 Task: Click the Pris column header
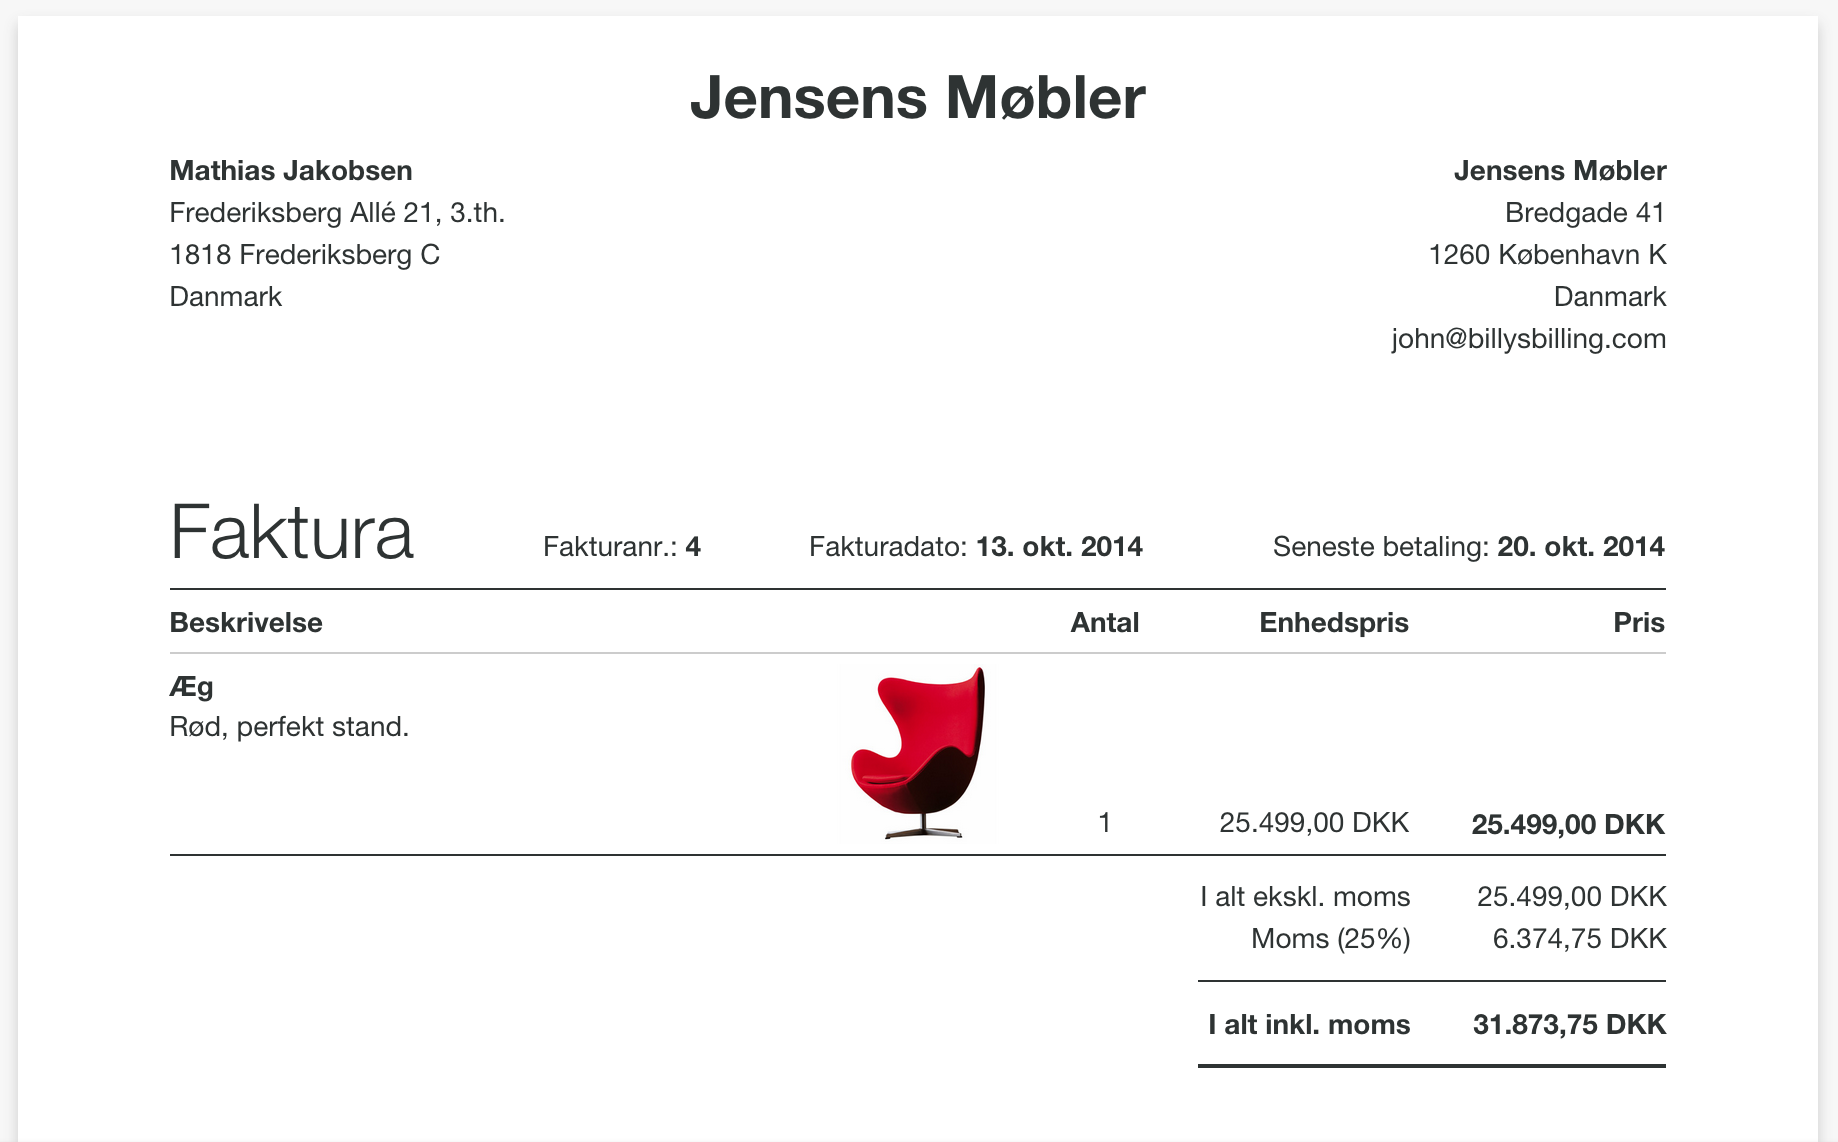pyautogui.click(x=1638, y=623)
